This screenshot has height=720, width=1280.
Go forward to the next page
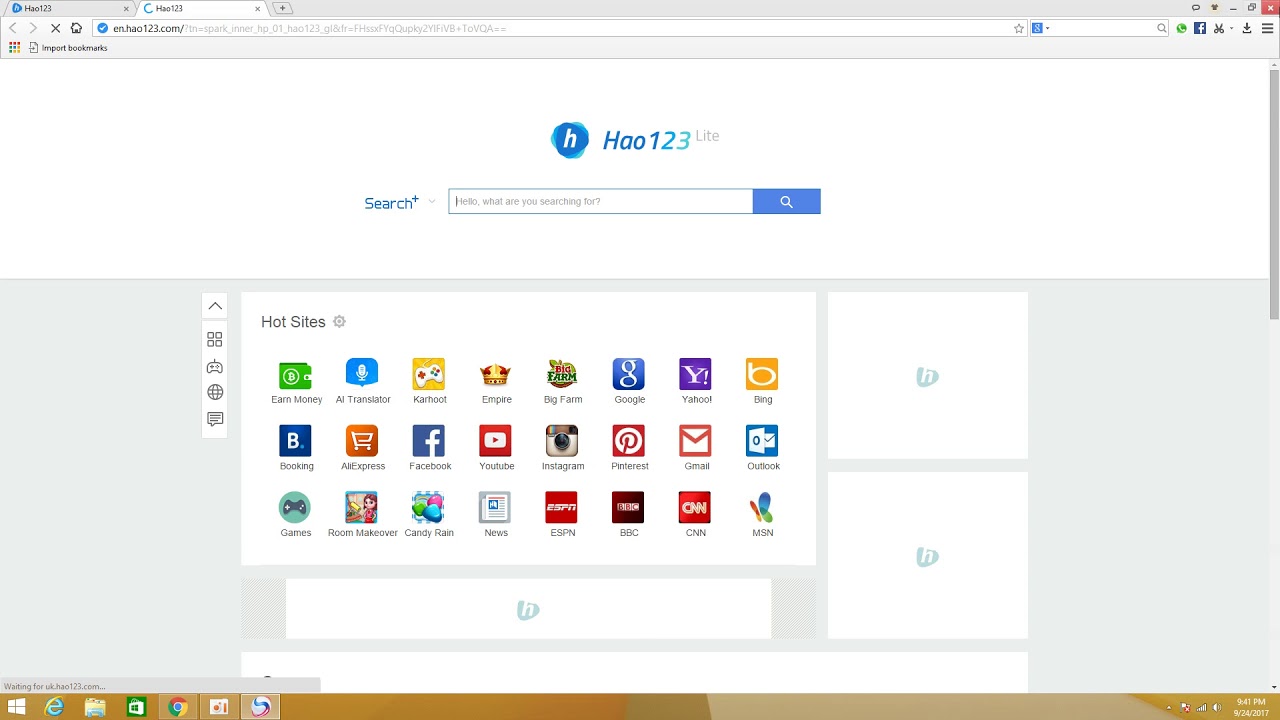coord(32,28)
